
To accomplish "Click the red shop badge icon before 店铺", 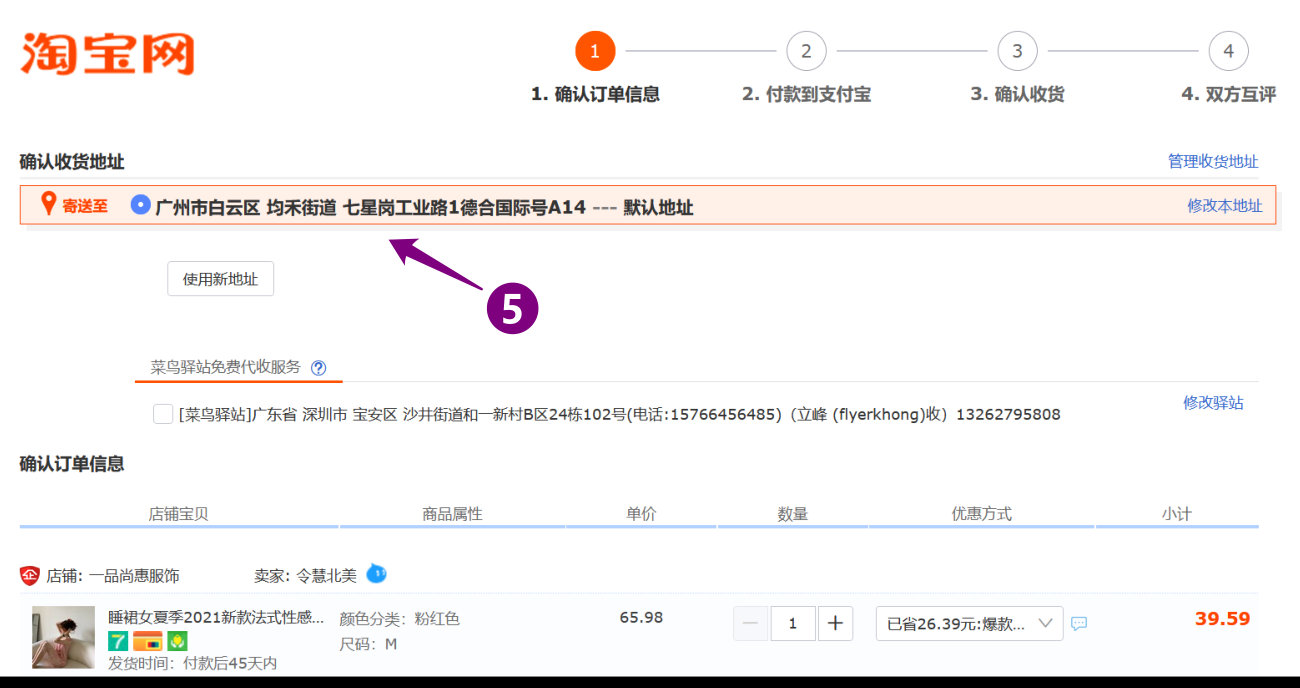I will click(x=29, y=576).
